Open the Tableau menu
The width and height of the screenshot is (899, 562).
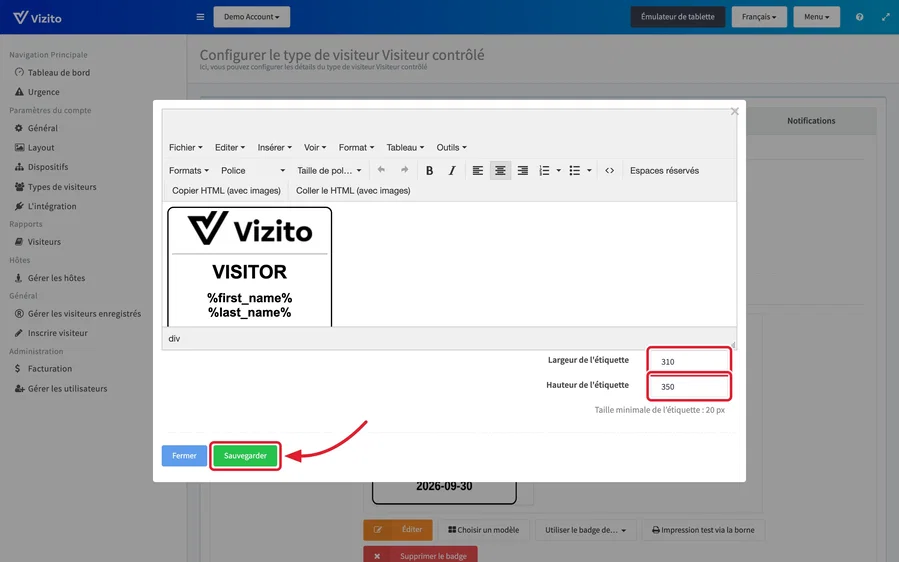tap(405, 147)
